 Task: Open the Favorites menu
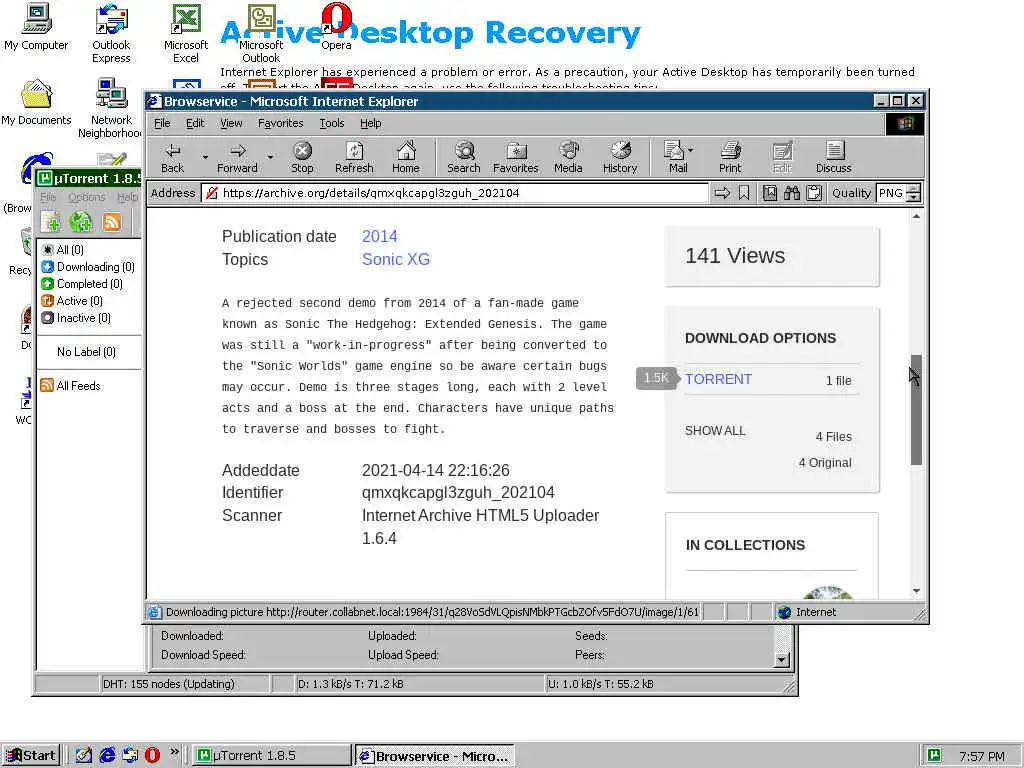pyautogui.click(x=280, y=123)
